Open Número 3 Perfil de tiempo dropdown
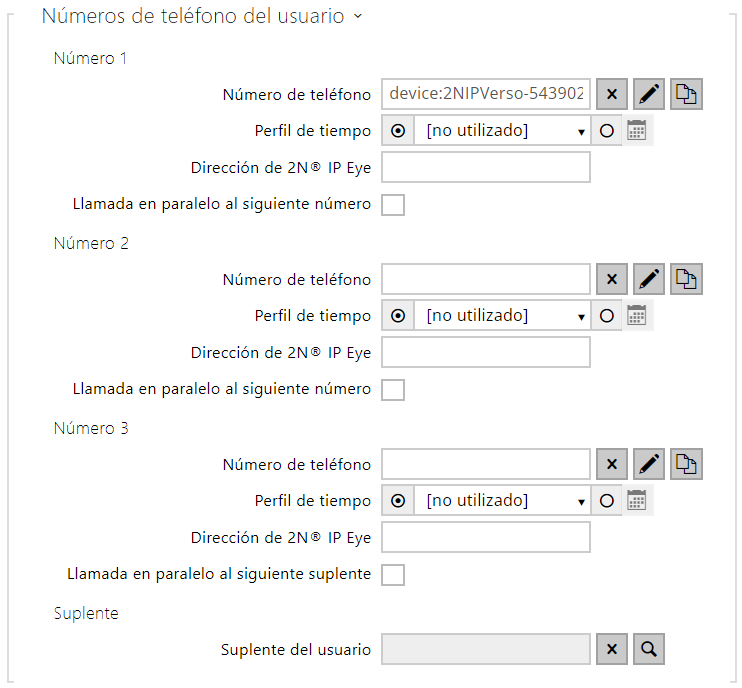 (x=502, y=501)
